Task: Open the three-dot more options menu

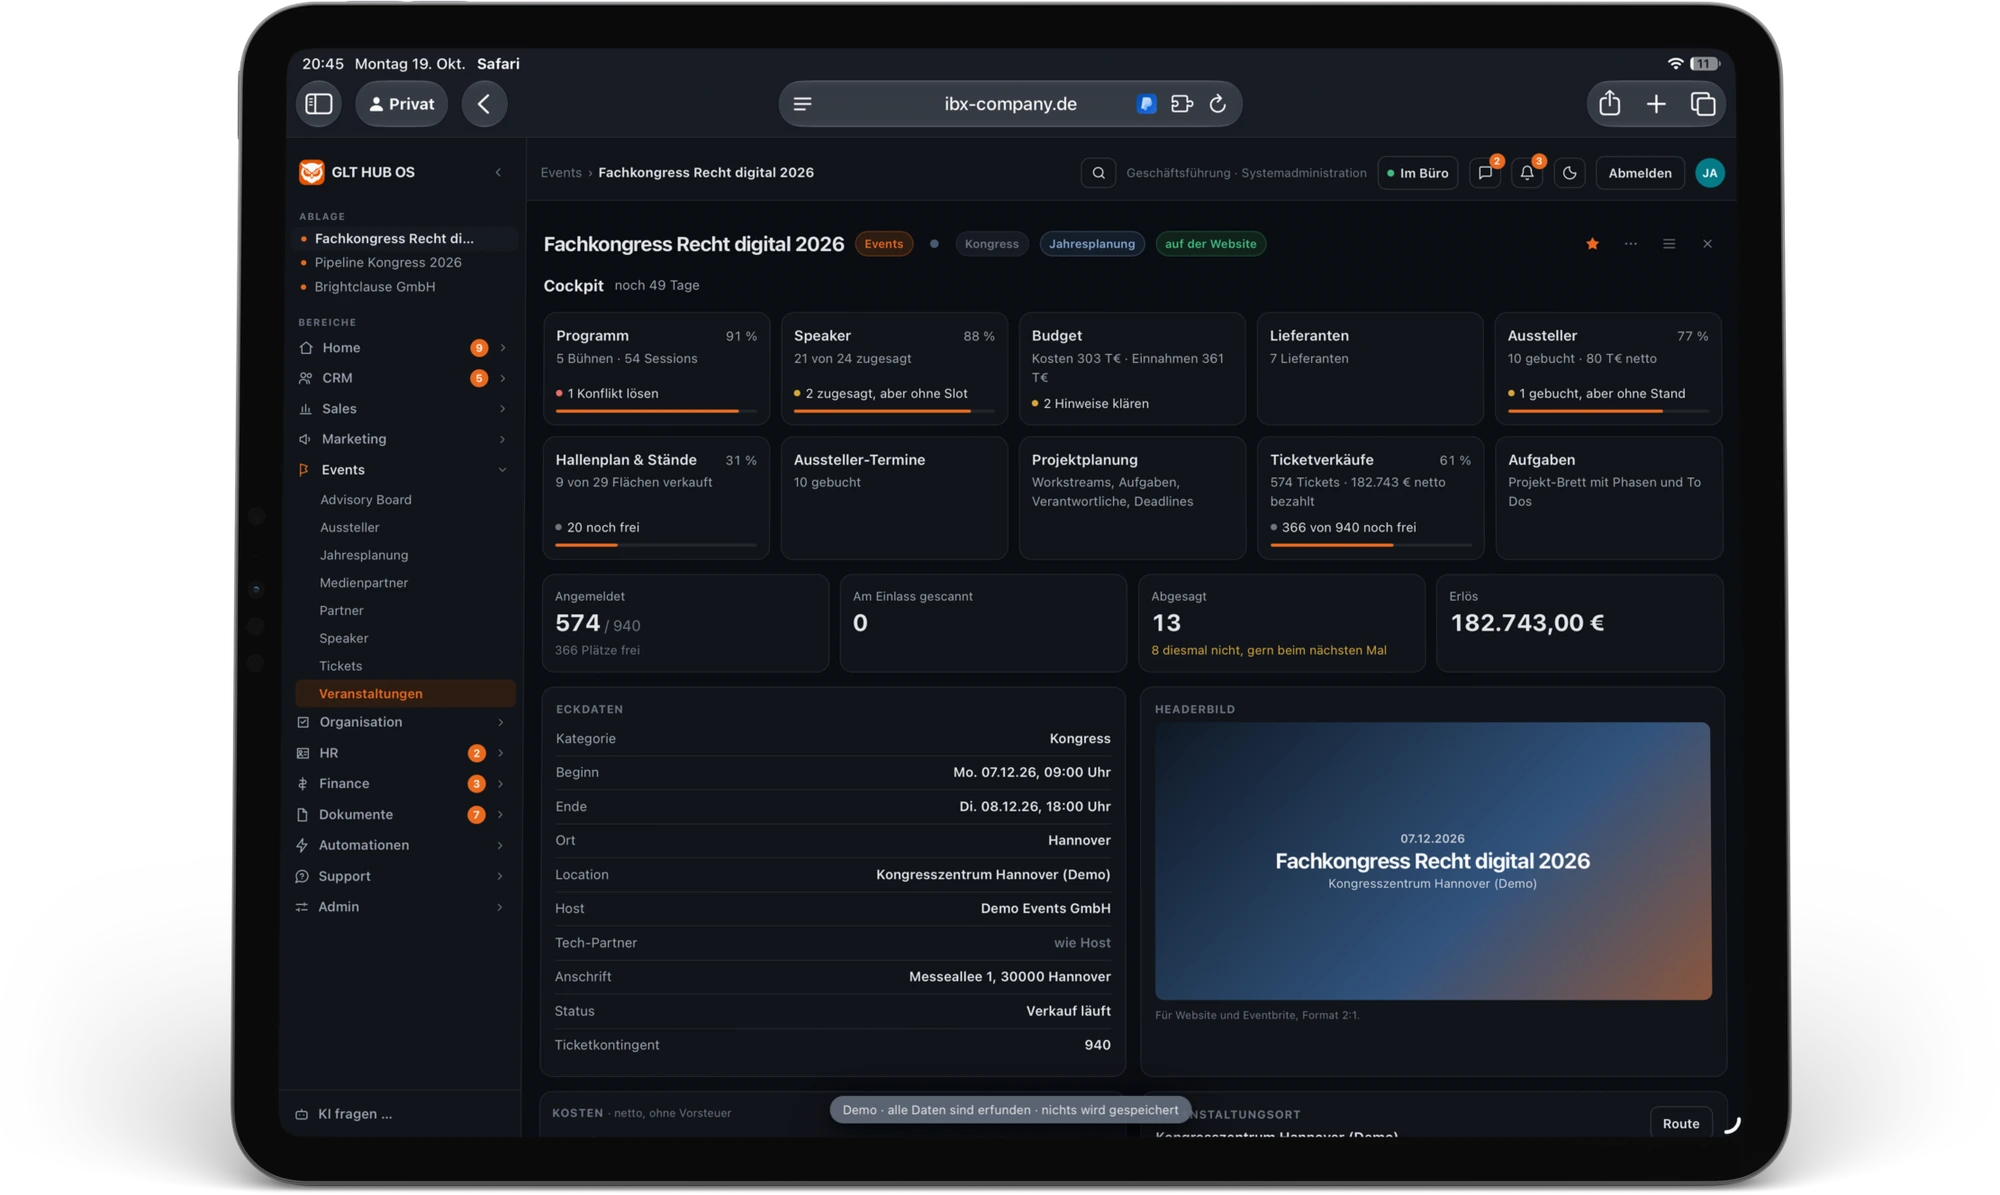Action: click(1631, 244)
